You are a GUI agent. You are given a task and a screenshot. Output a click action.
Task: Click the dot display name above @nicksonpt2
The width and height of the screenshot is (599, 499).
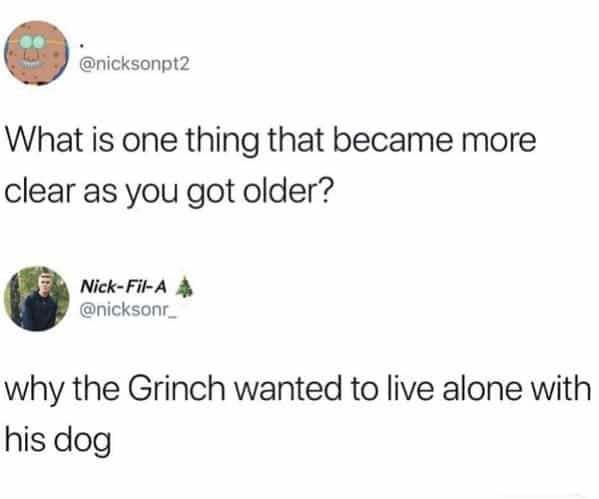click(82, 46)
